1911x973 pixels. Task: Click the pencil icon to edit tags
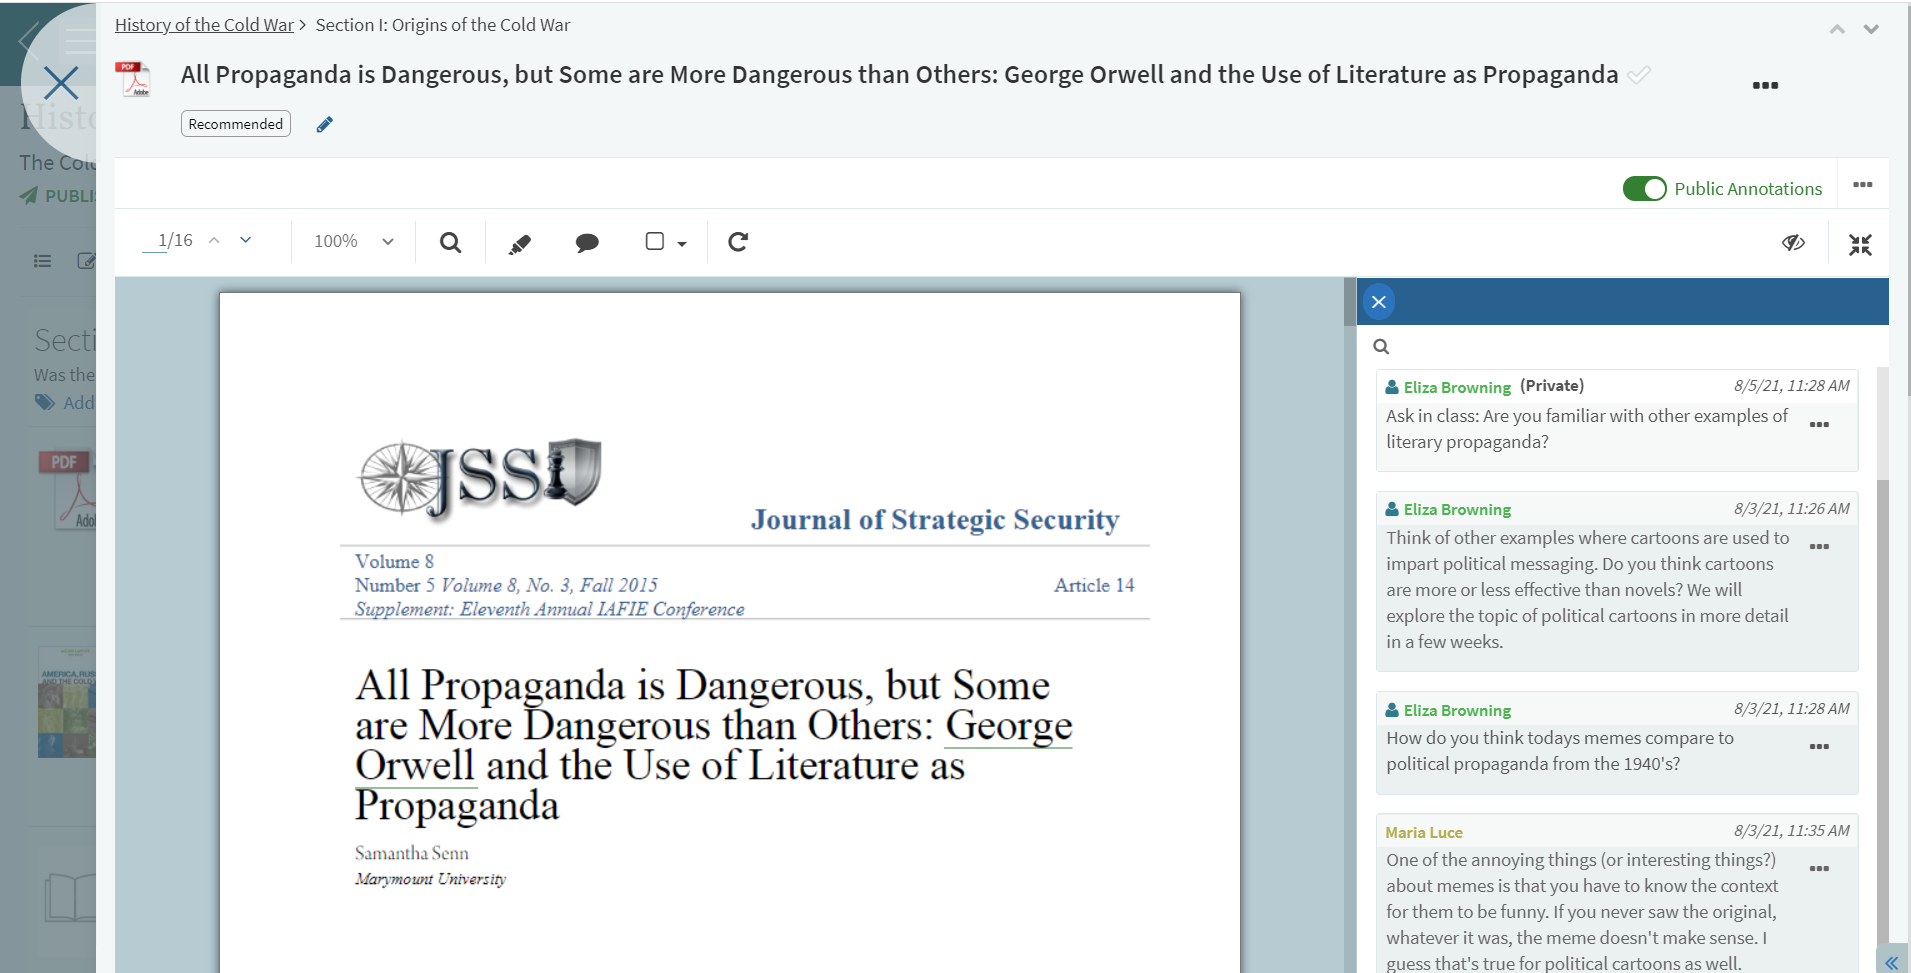324,124
